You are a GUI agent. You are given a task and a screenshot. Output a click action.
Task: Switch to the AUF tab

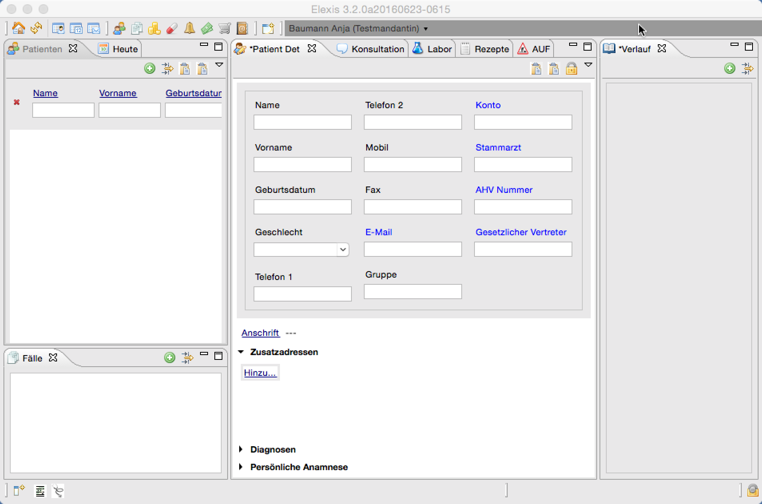tap(534, 49)
